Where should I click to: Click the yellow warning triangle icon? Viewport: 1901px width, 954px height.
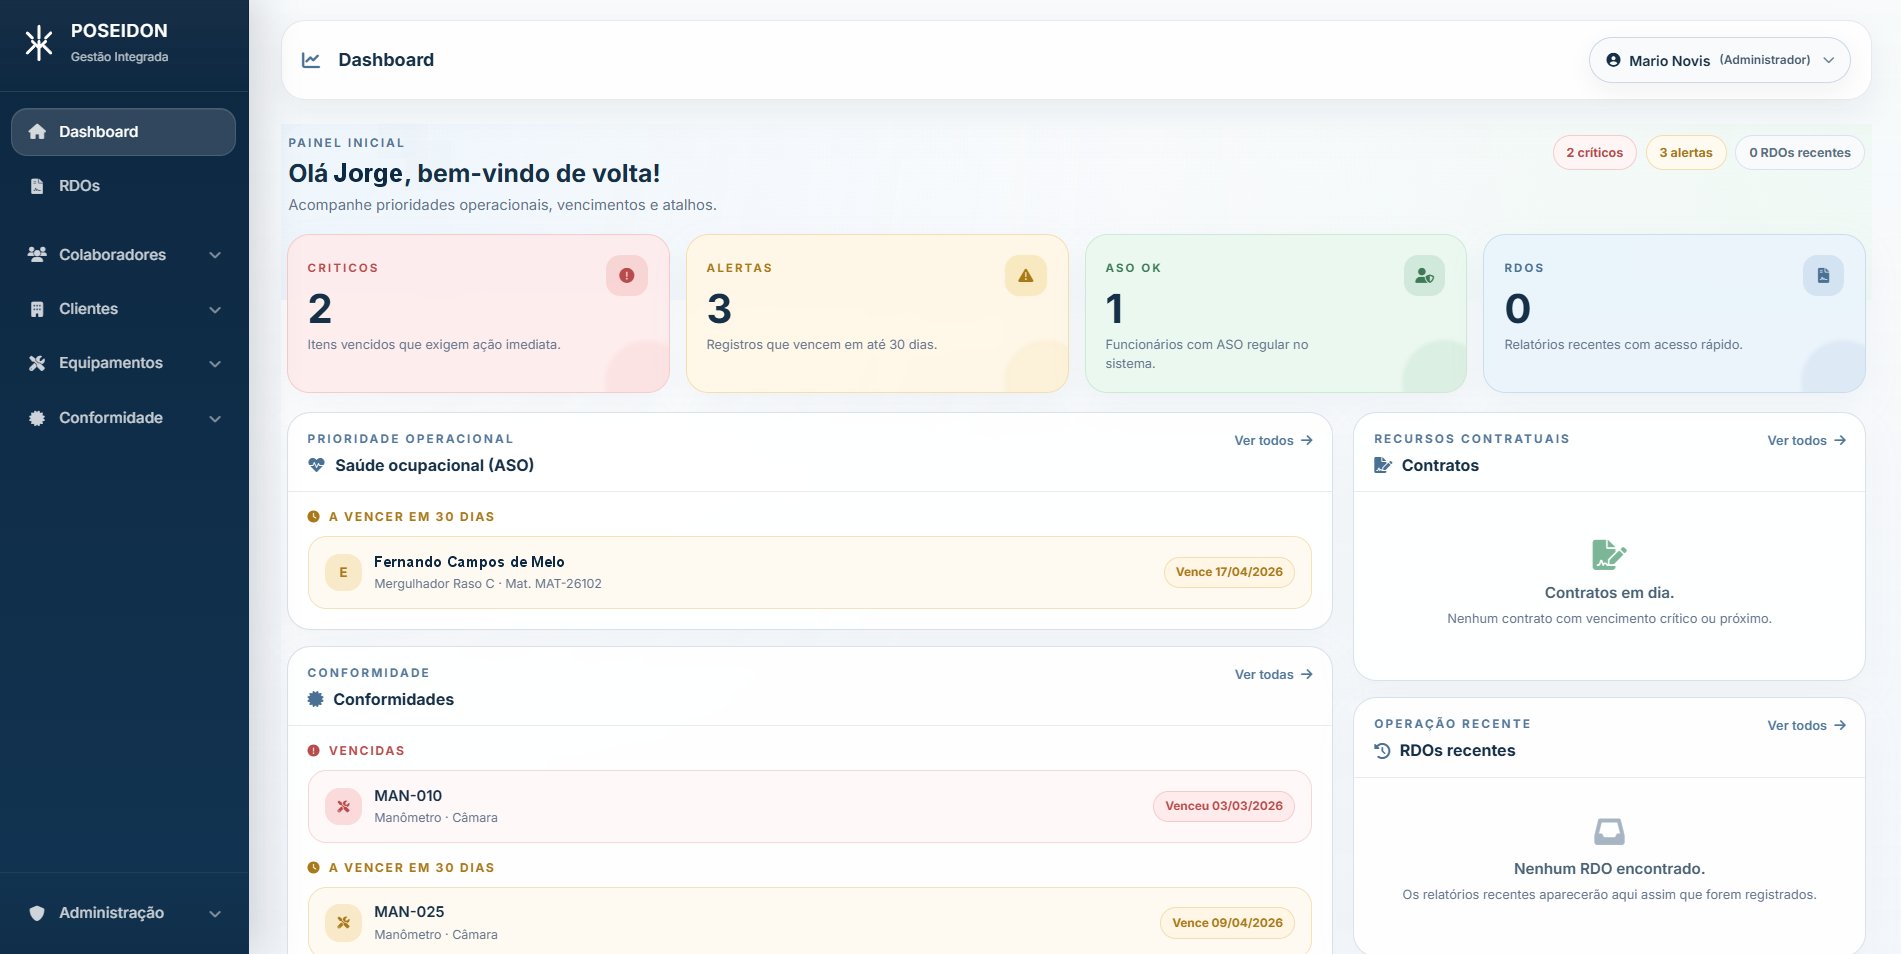coord(1025,276)
